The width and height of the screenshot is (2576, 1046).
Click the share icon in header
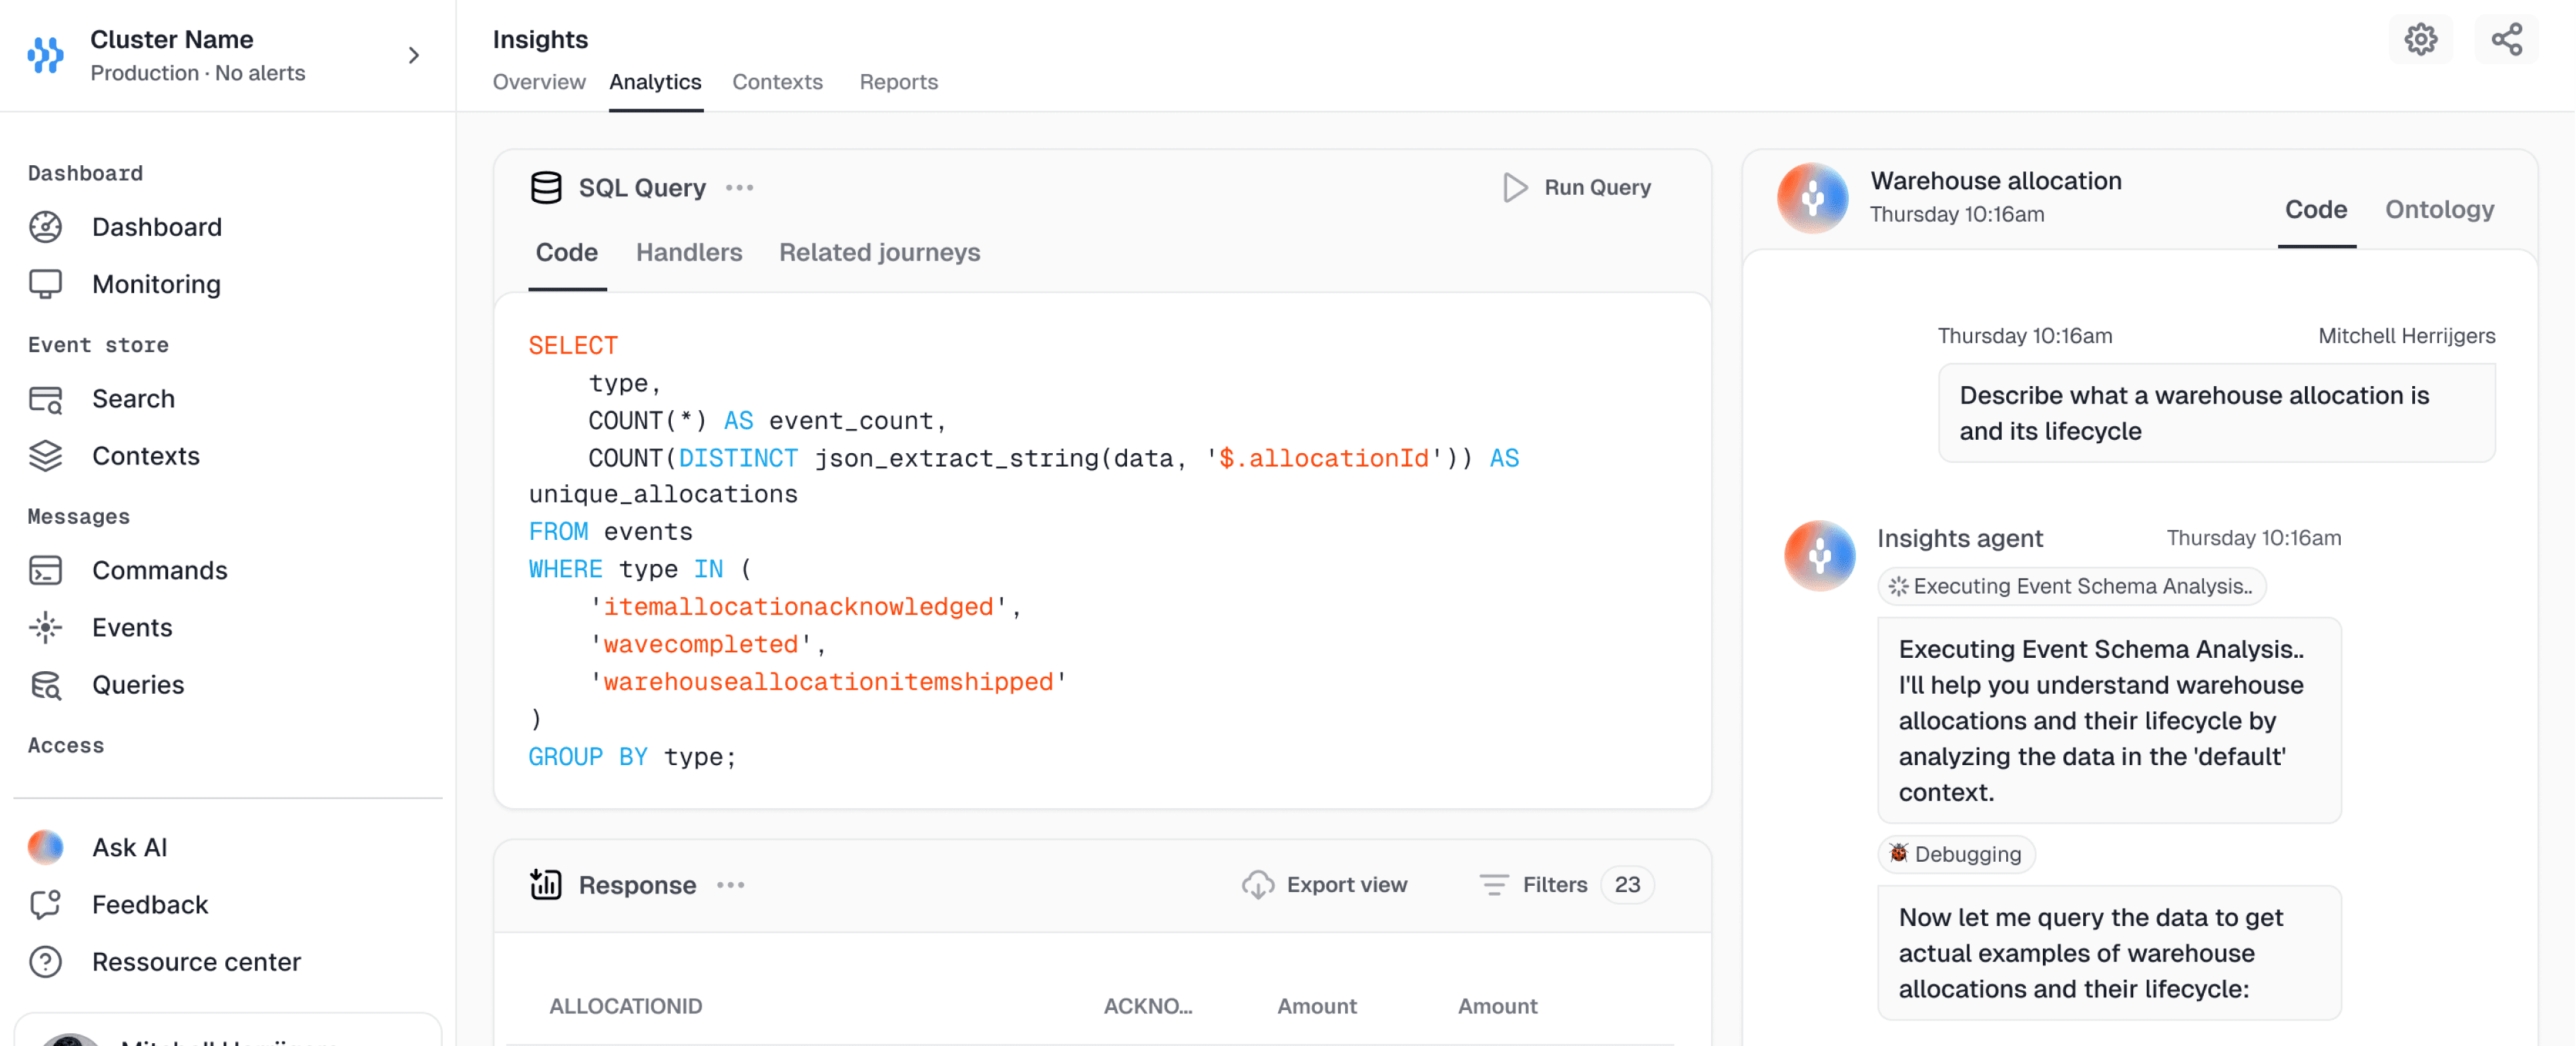point(2506,40)
